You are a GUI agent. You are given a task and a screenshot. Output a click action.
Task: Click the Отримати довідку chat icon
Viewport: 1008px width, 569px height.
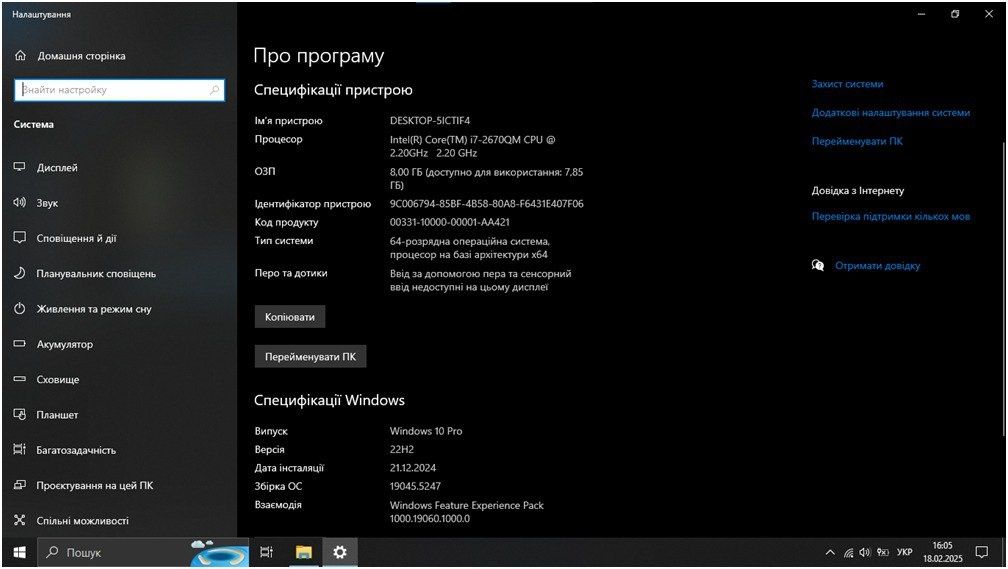818,266
